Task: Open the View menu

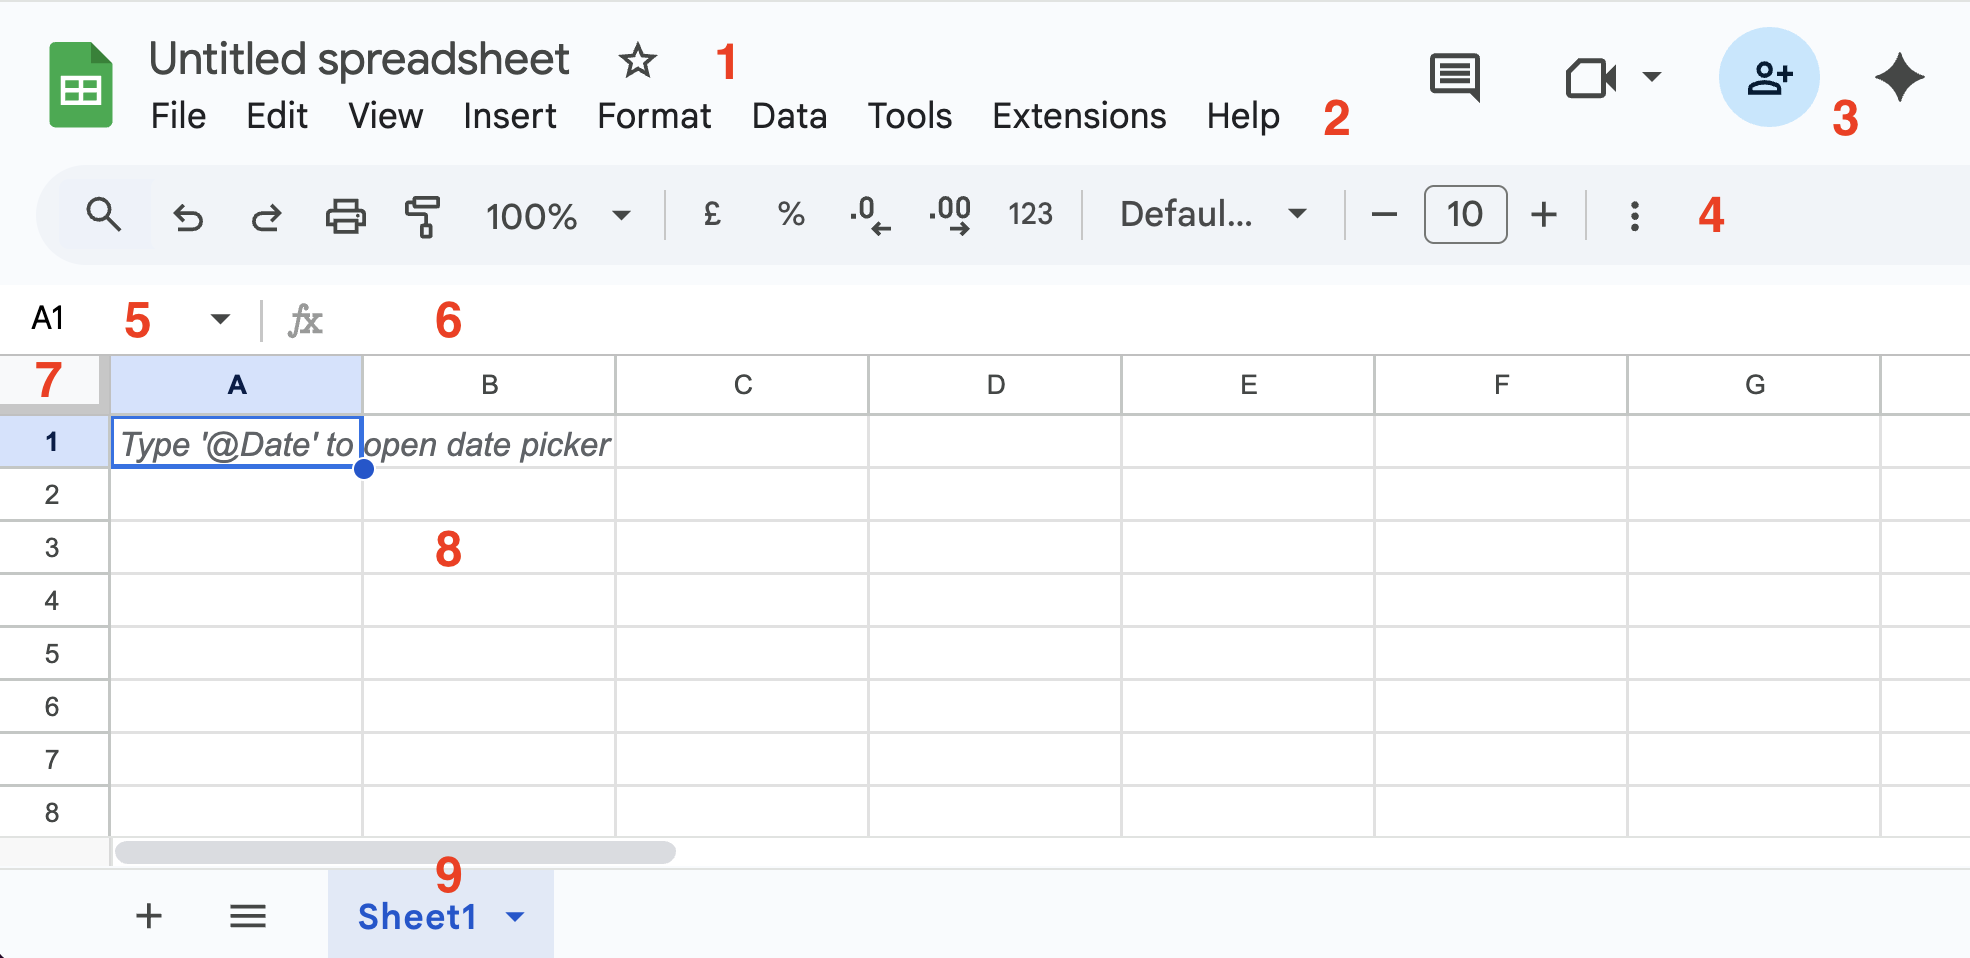Action: (385, 116)
